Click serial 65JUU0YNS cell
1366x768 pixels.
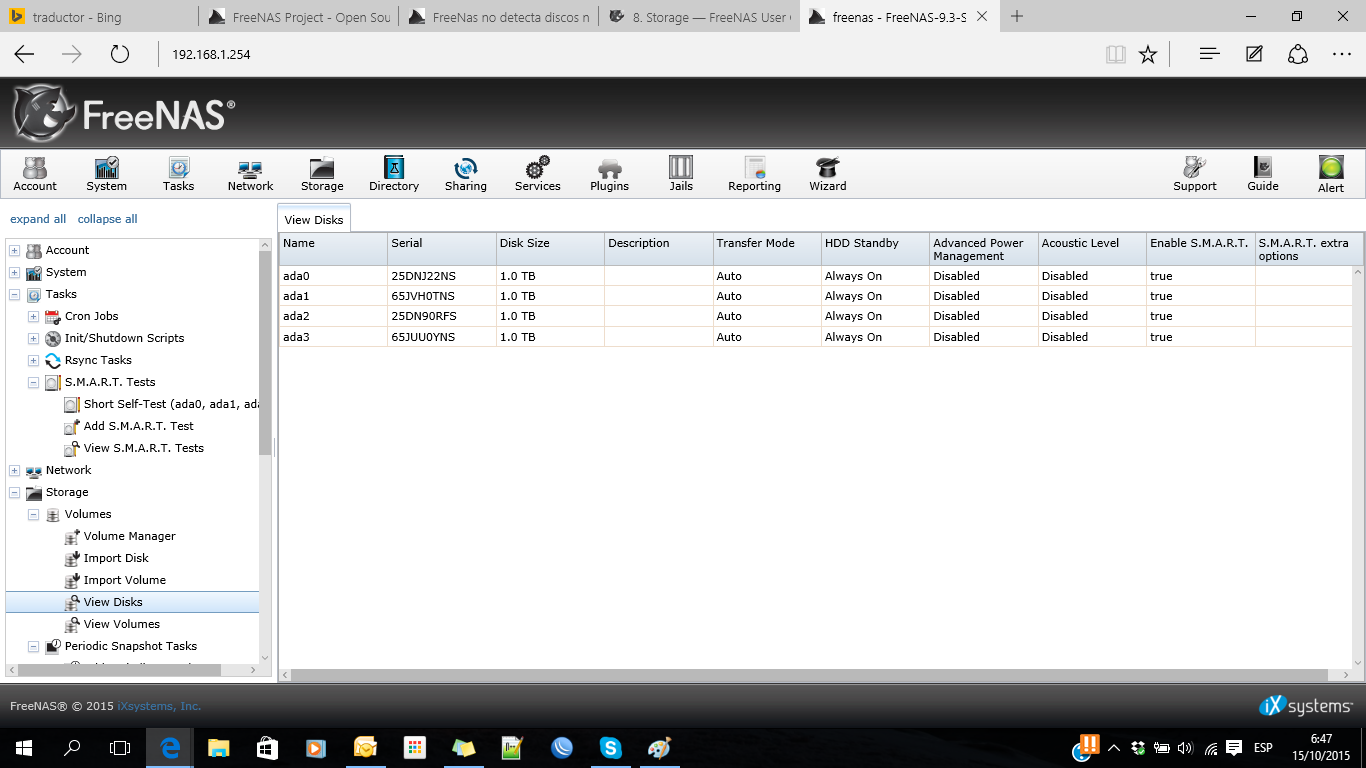click(441, 337)
